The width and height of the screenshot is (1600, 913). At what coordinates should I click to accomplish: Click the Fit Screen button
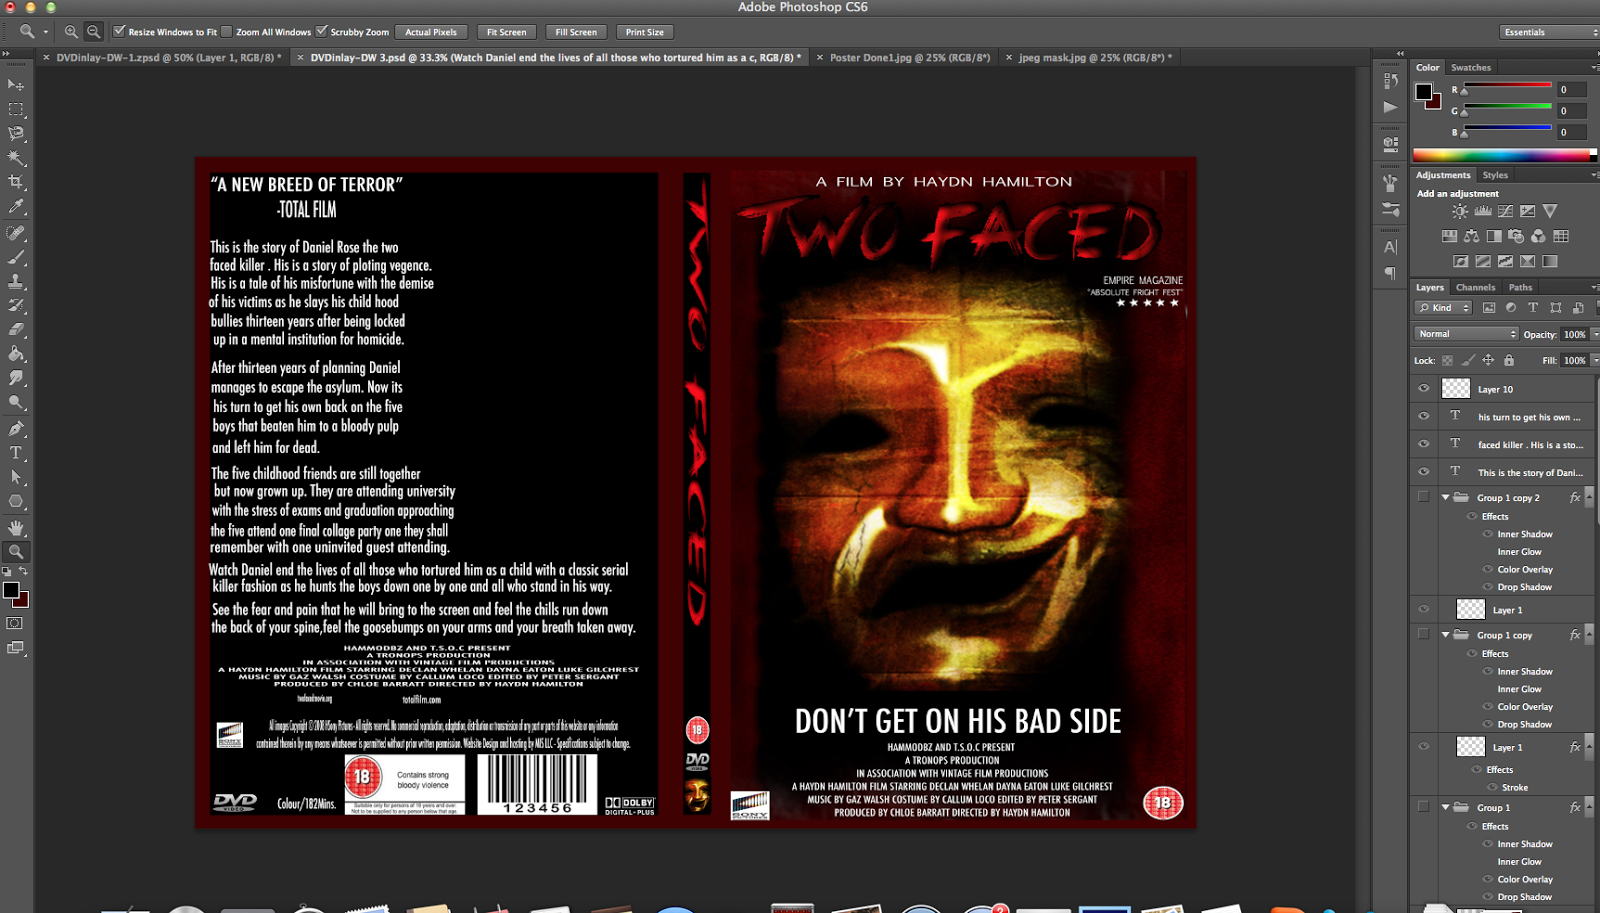click(x=506, y=31)
